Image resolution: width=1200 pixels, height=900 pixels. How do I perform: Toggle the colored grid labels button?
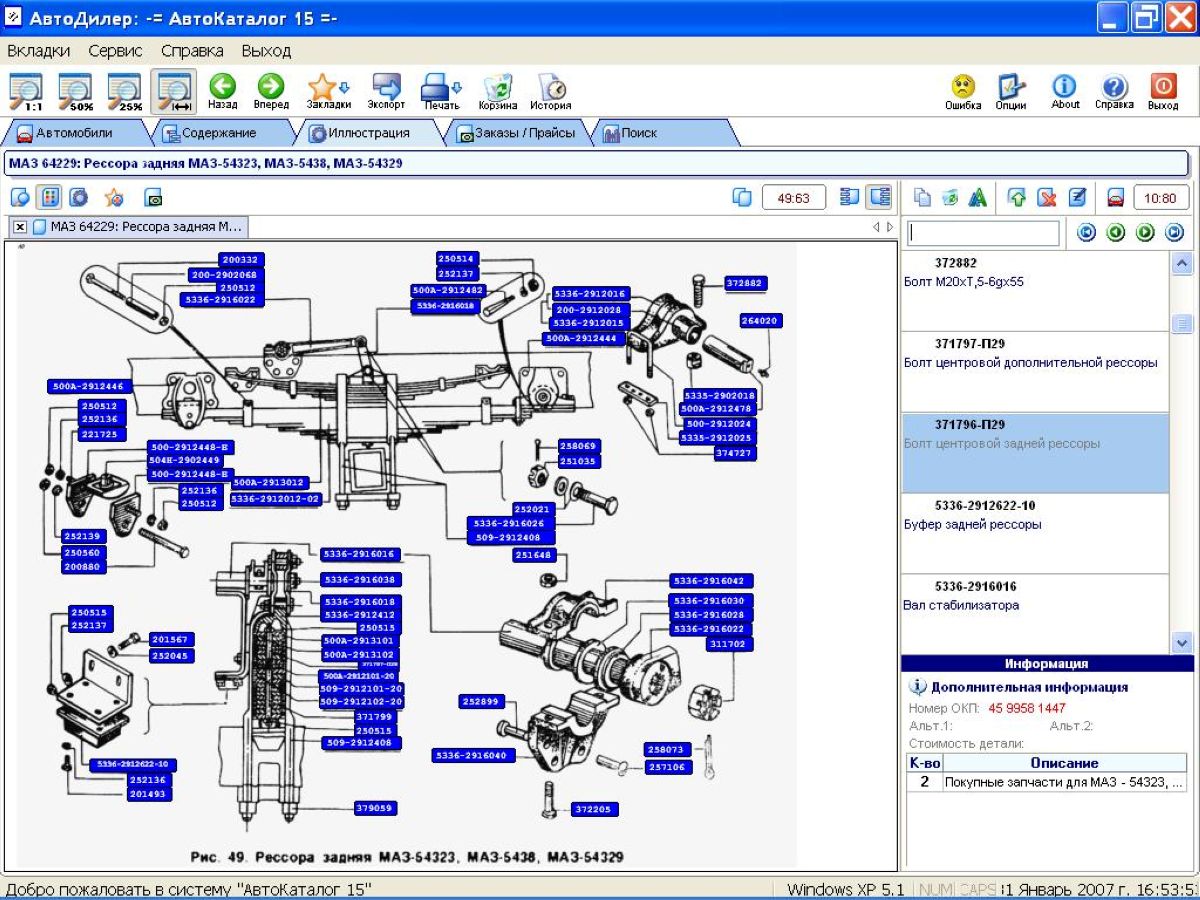[x=50, y=197]
